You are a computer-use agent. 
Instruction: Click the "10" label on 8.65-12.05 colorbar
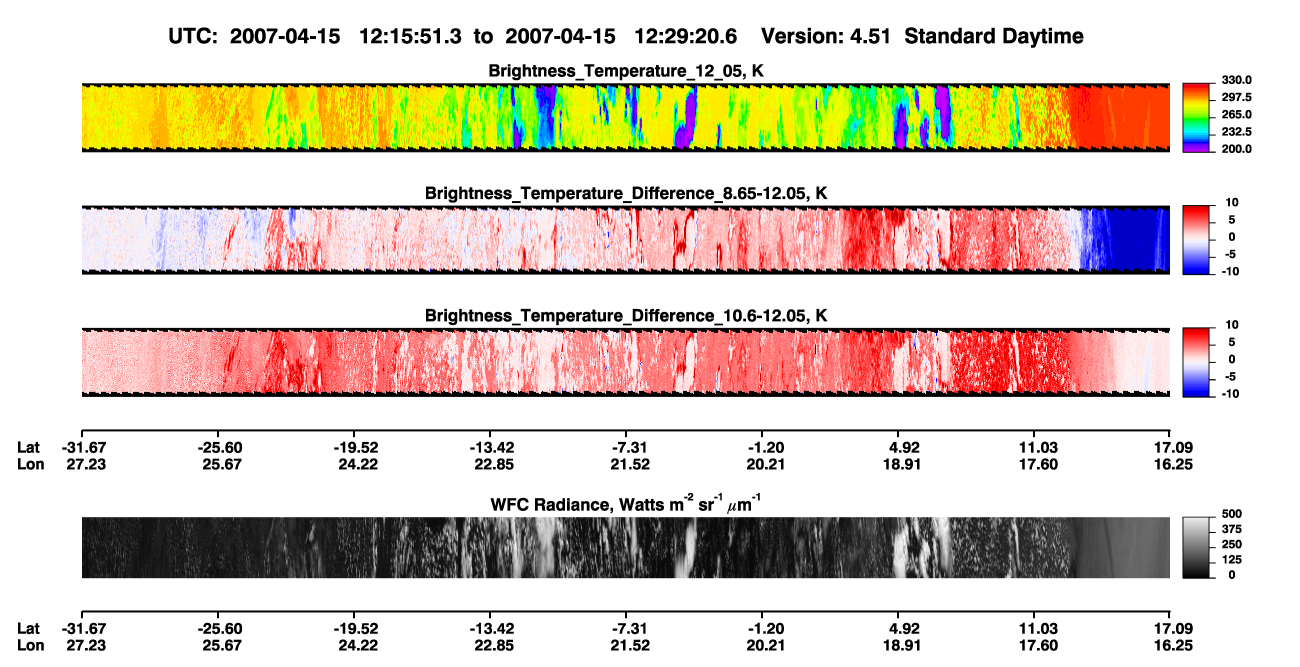pyautogui.click(x=1233, y=203)
